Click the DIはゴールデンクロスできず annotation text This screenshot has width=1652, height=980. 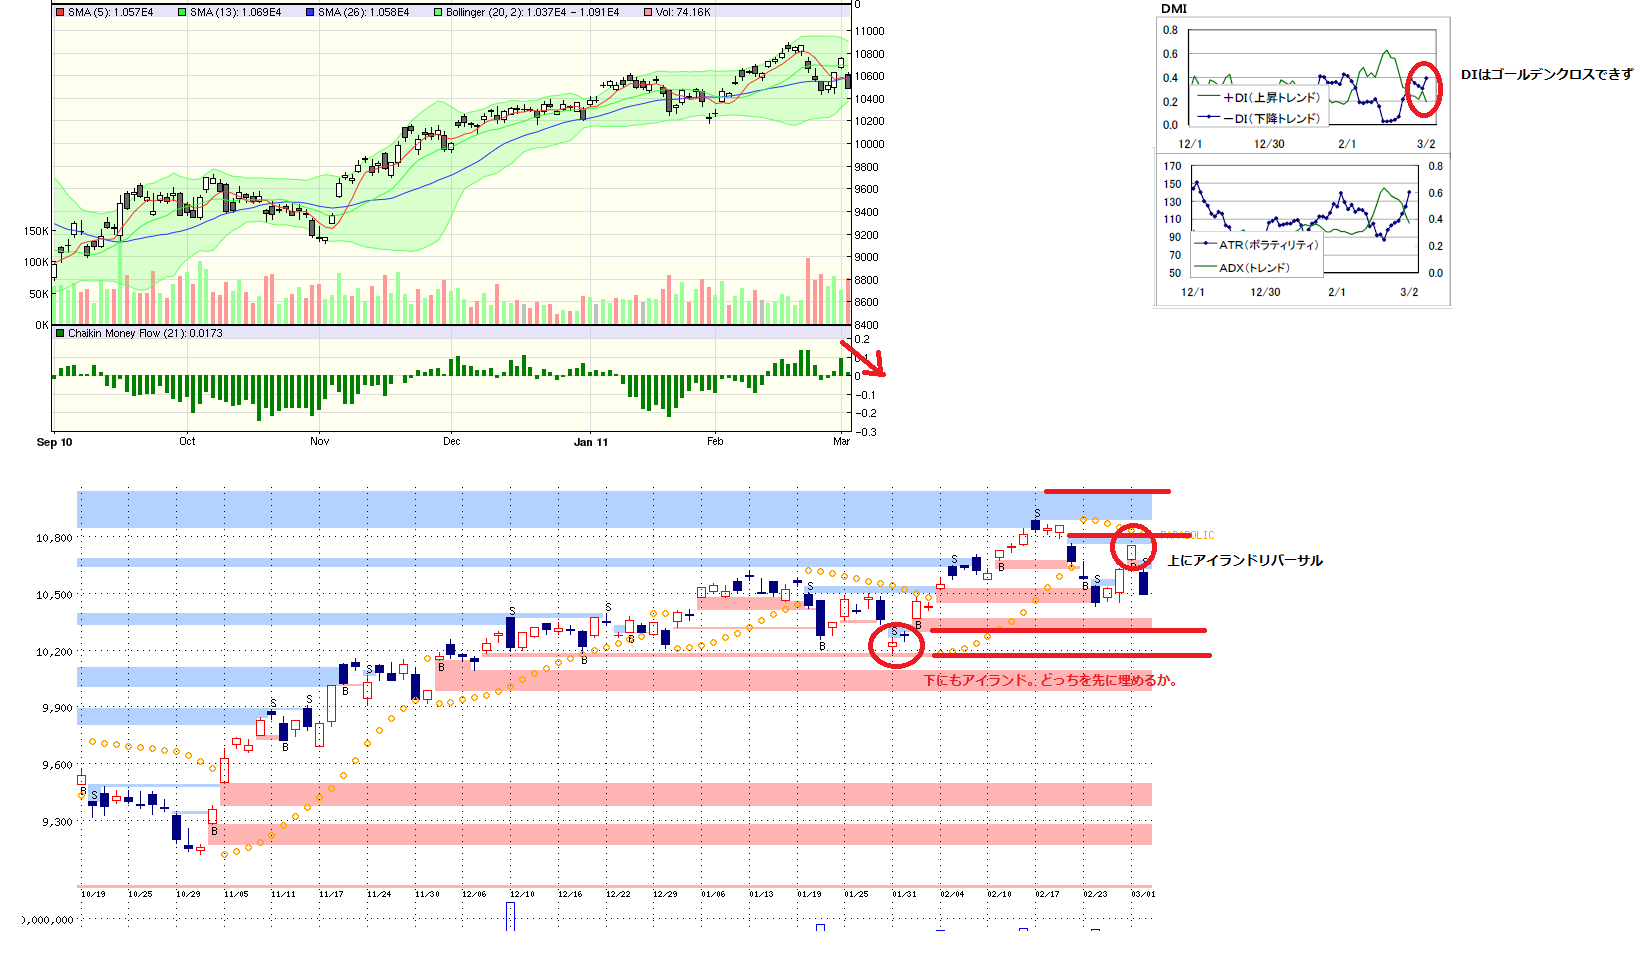click(1546, 74)
